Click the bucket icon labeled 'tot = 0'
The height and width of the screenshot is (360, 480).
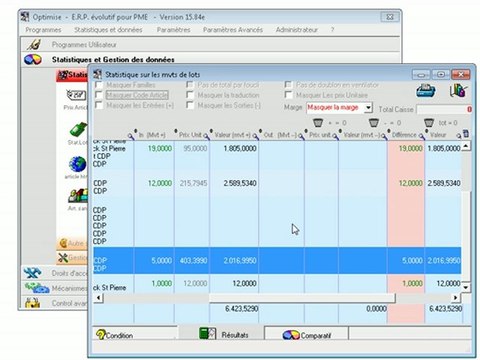[429, 122]
